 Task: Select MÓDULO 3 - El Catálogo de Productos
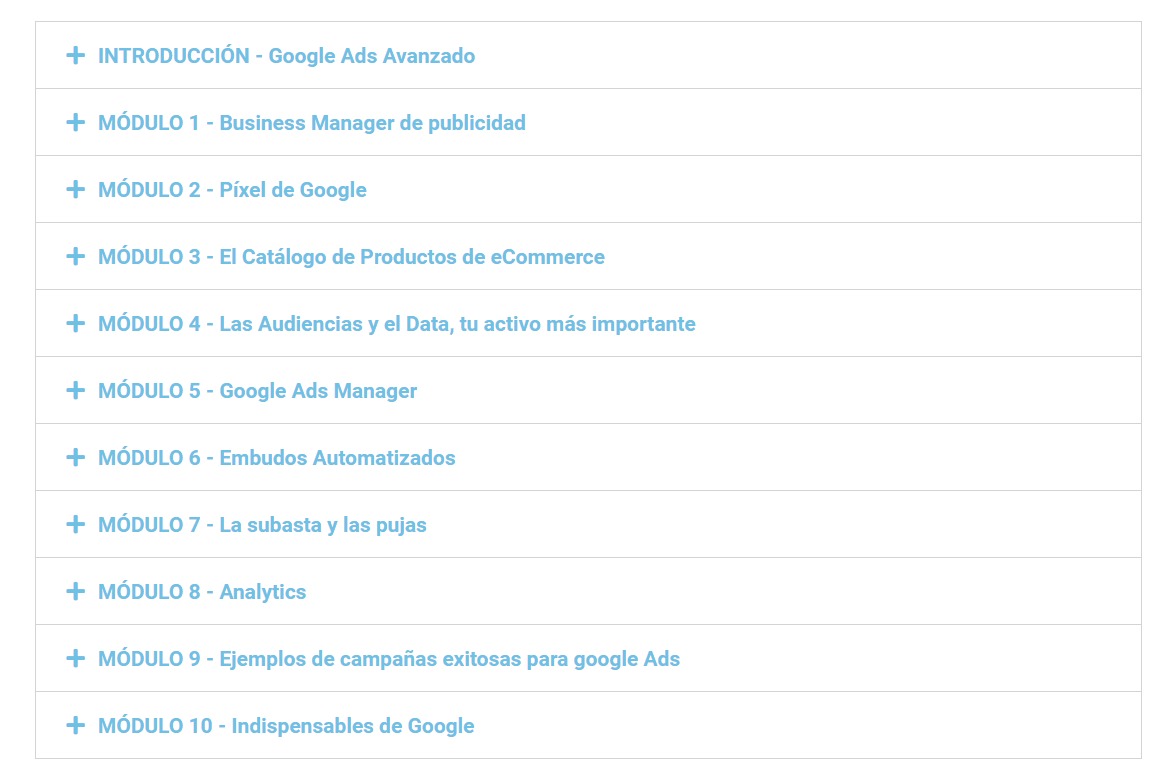(x=350, y=256)
